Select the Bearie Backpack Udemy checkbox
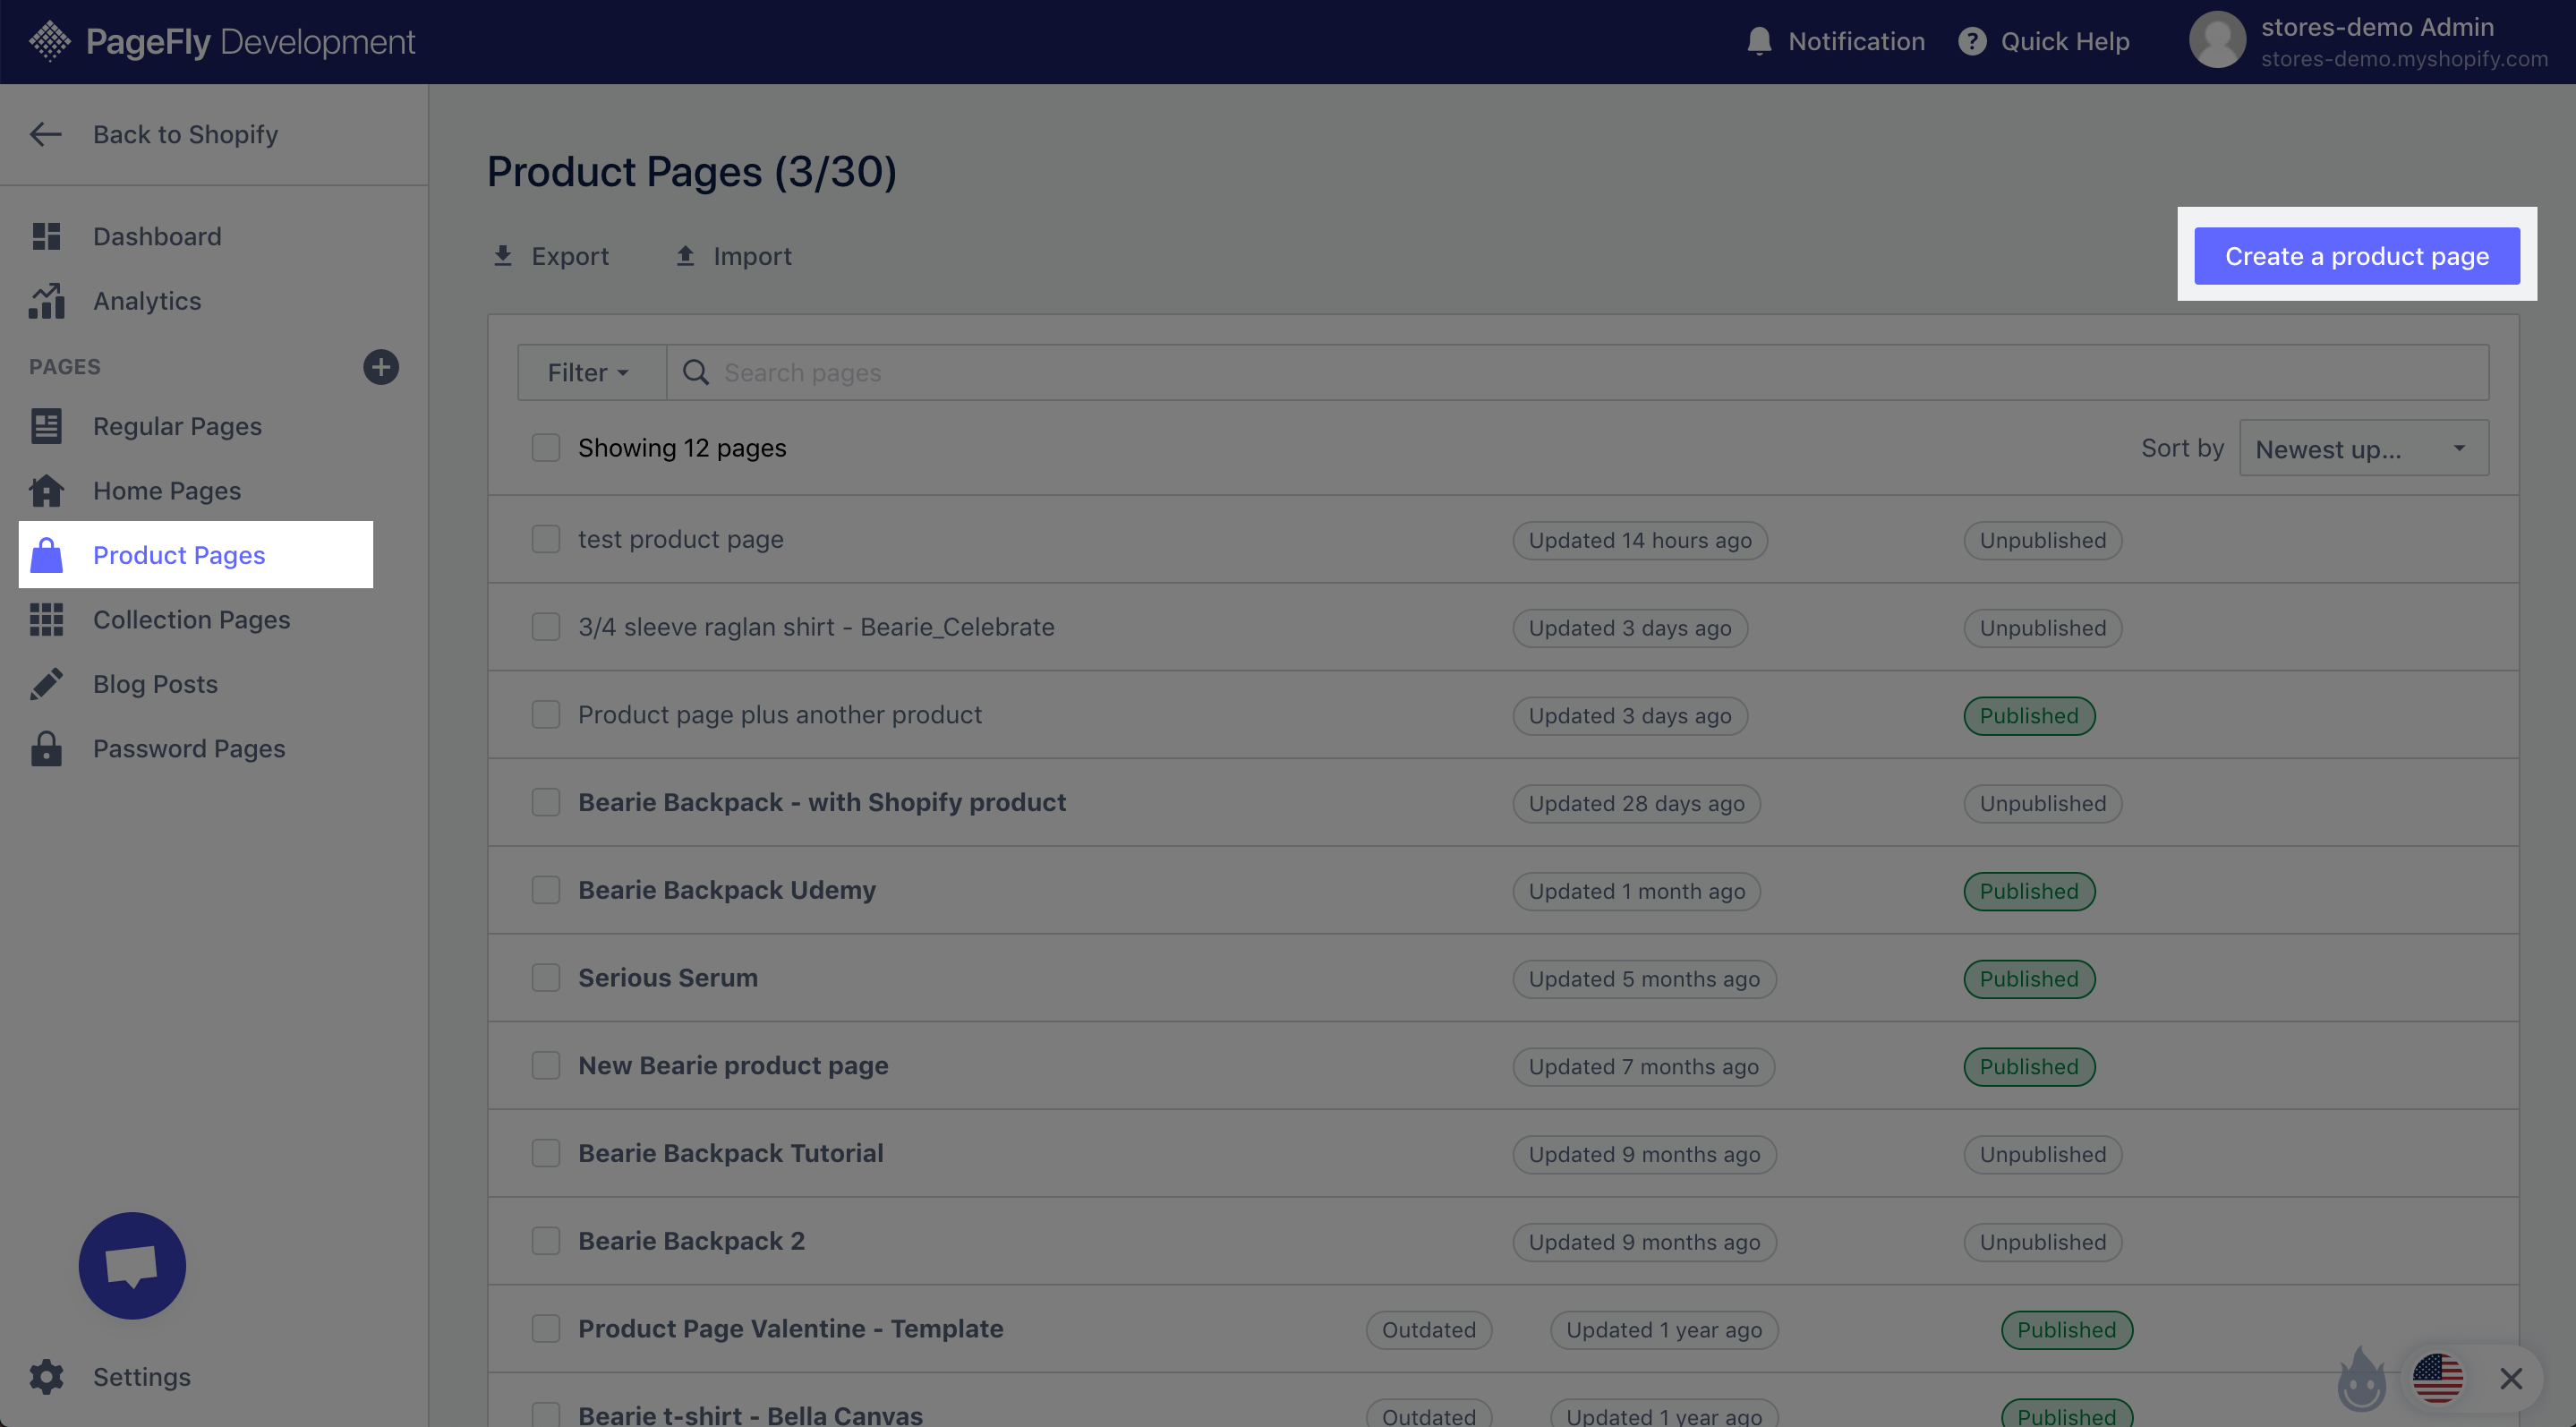 point(545,890)
